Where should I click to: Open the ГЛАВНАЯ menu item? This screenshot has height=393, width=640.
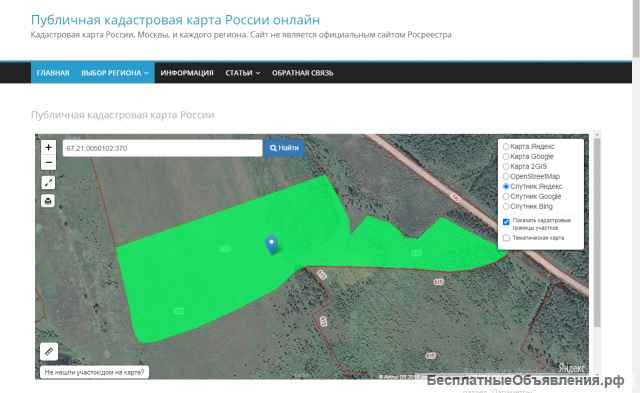coord(53,73)
